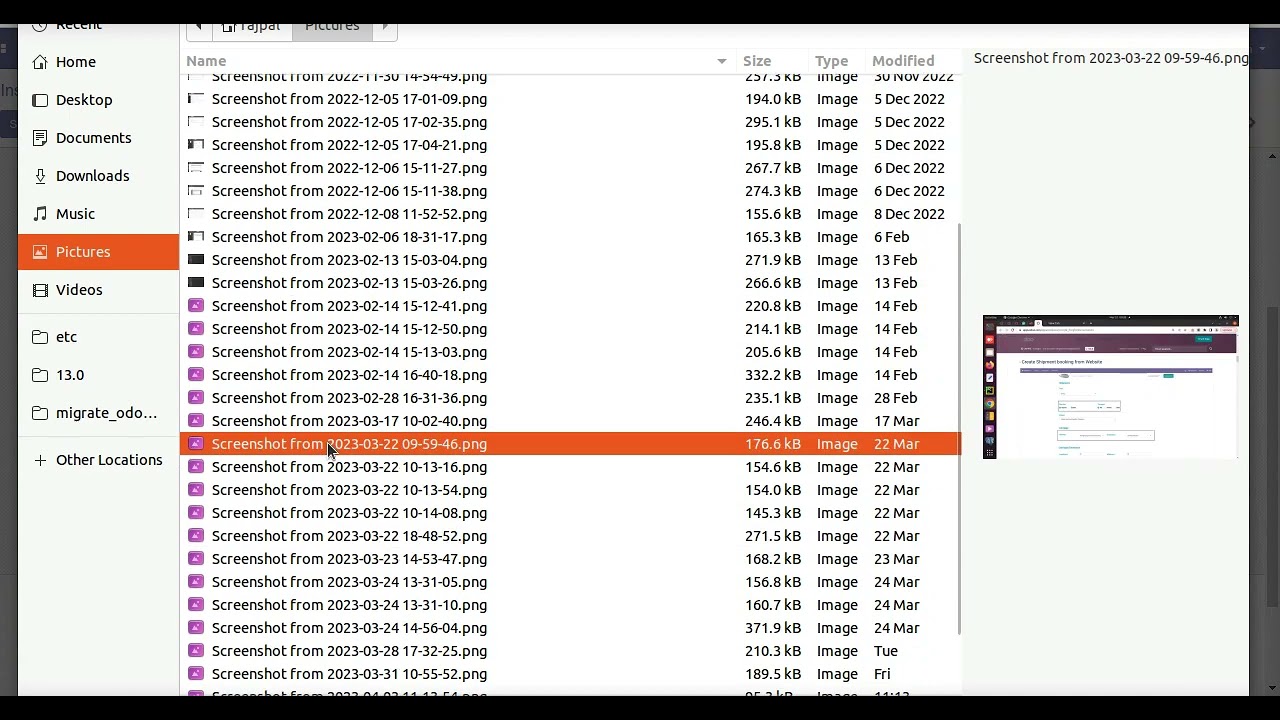The image size is (1280, 720).
Task: Click the plus icon beside Other Locations
Action: tap(40, 460)
